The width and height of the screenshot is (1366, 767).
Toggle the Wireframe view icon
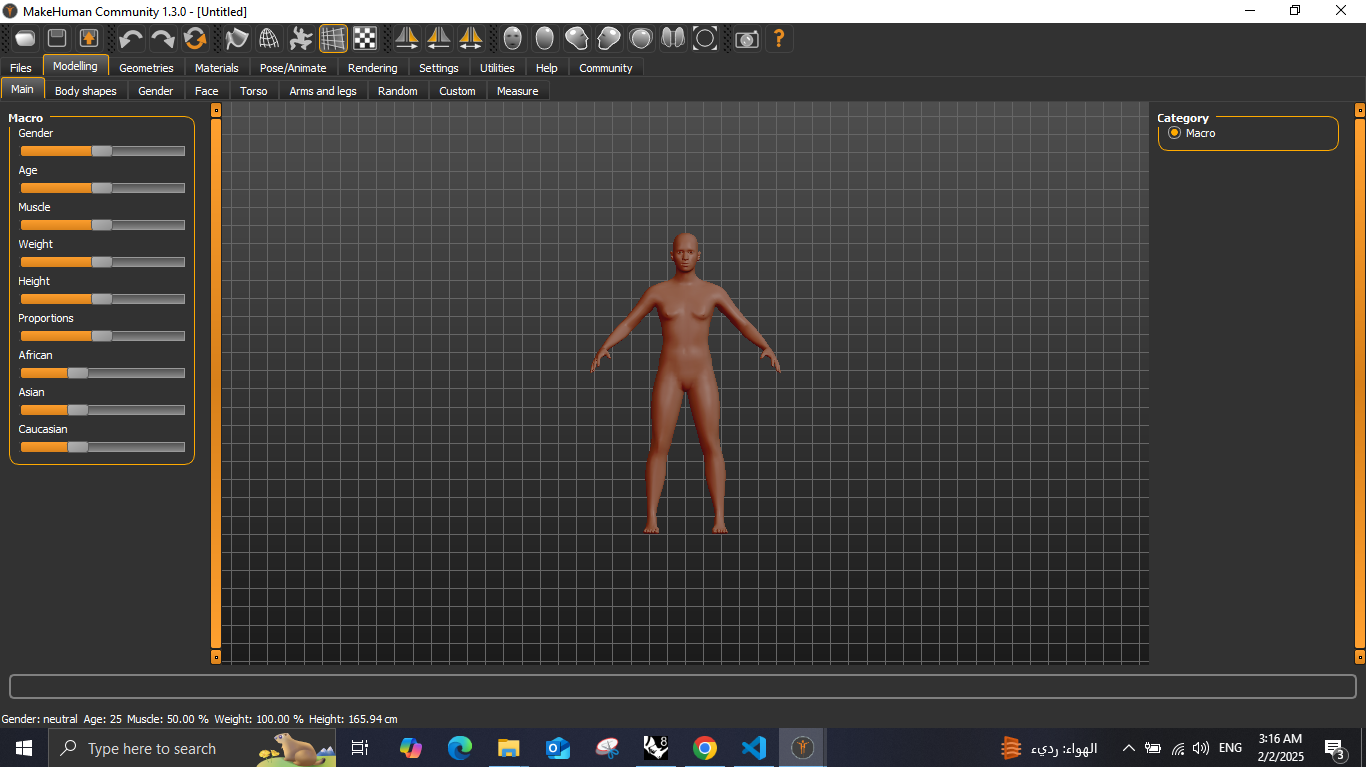[x=269, y=39]
